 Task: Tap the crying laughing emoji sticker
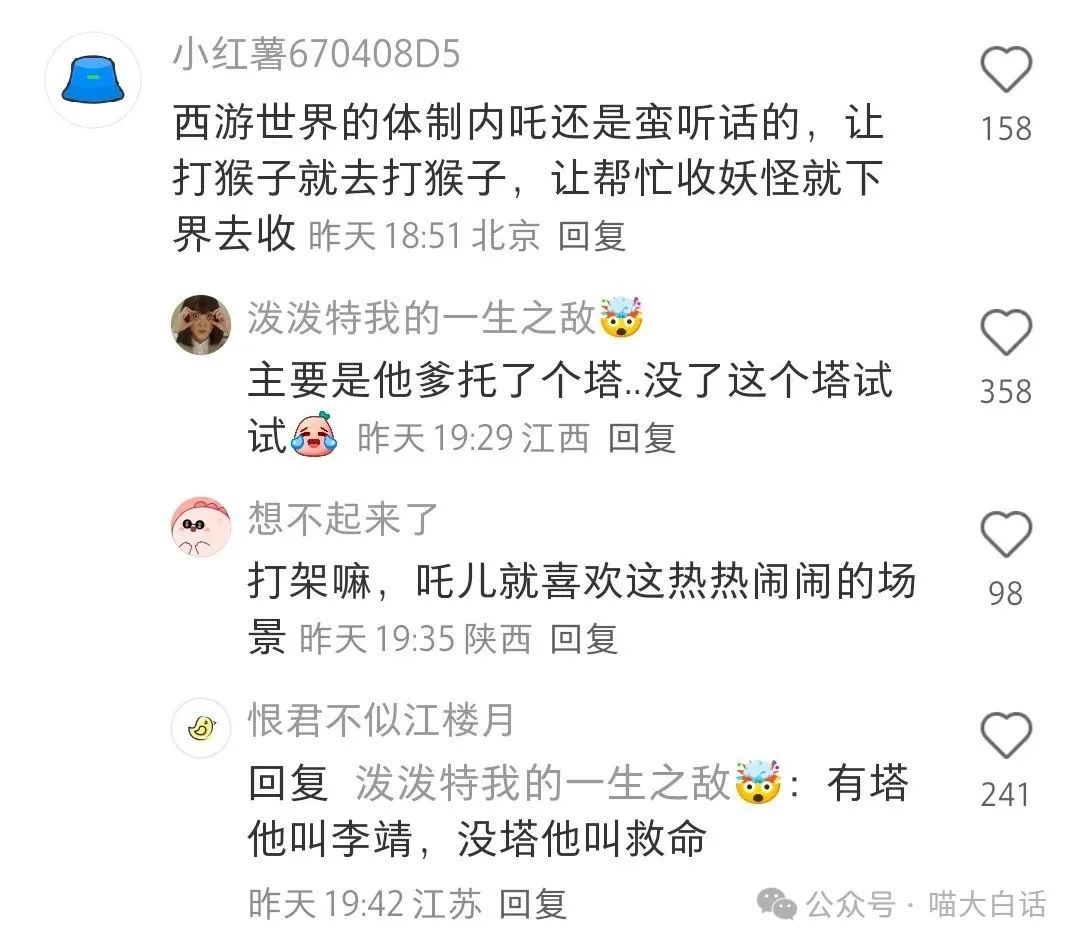(x=313, y=435)
